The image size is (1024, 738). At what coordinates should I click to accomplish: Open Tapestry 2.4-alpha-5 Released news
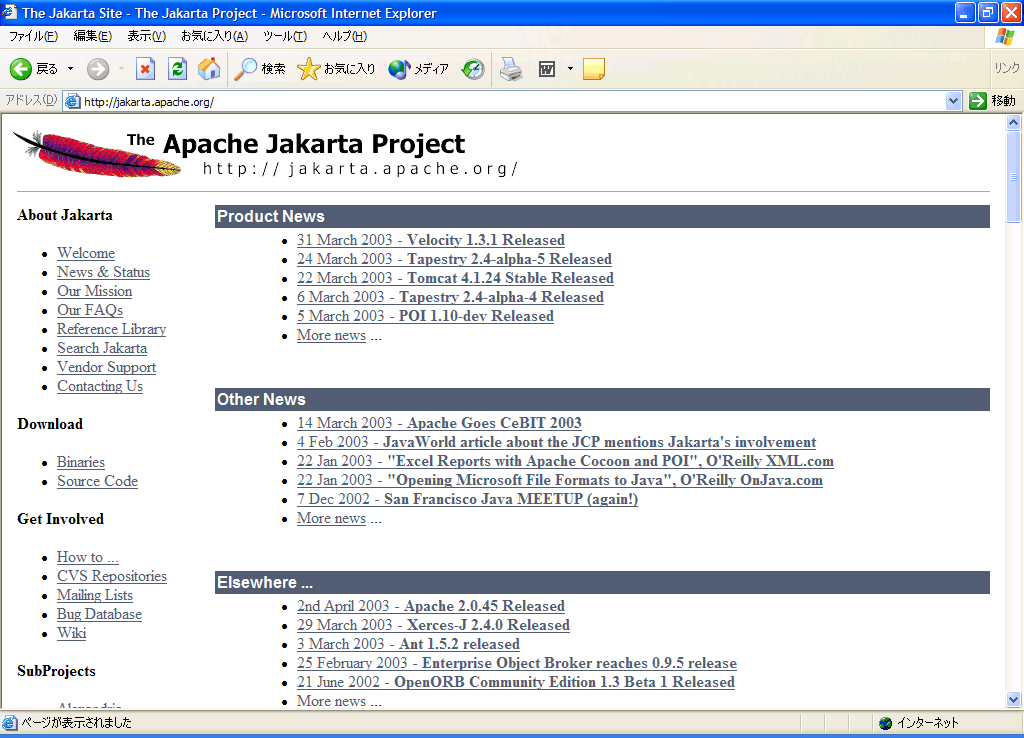click(455, 259)
